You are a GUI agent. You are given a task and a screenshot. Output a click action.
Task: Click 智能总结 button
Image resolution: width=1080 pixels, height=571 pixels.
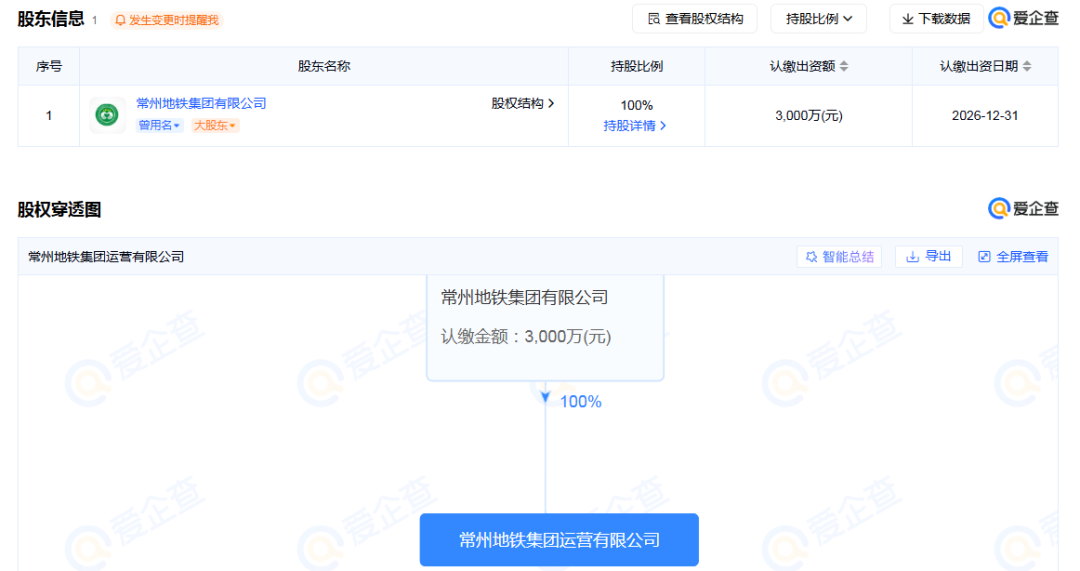tap(840, 257)
